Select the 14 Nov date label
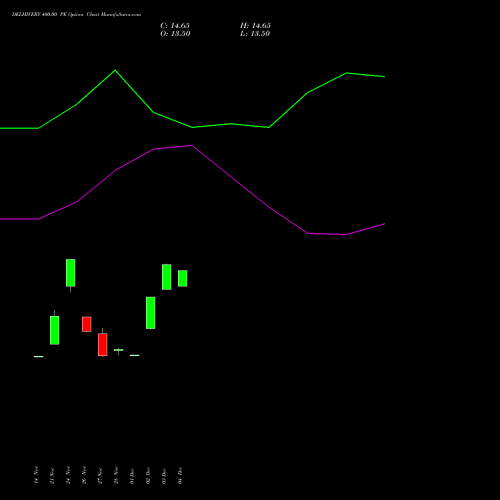Screen dimensions: 500x500 tap(36, 475)
